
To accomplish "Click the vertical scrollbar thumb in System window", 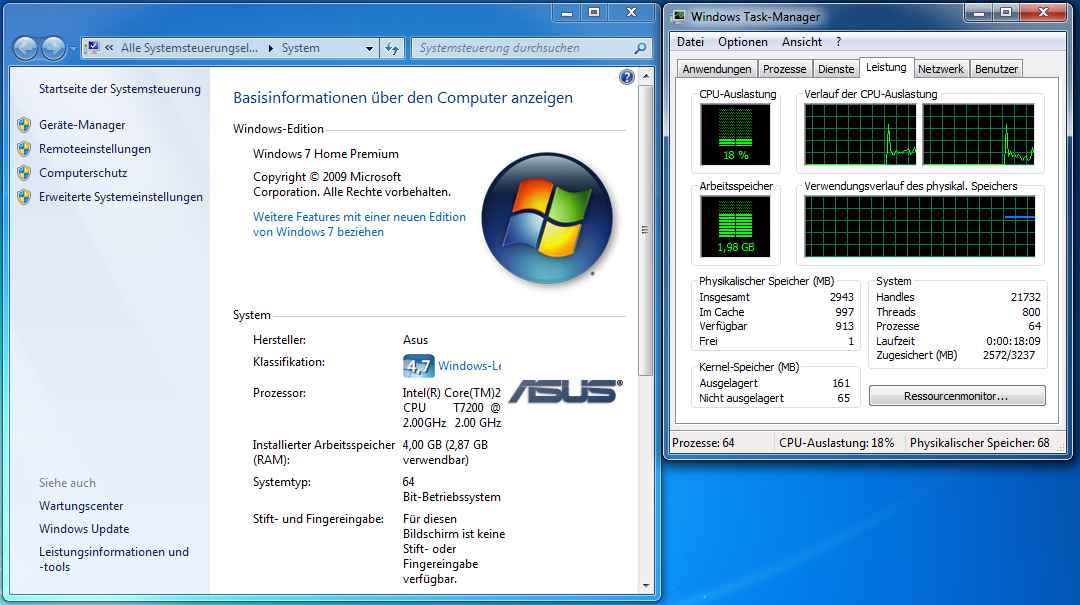I will coord(645,229).
